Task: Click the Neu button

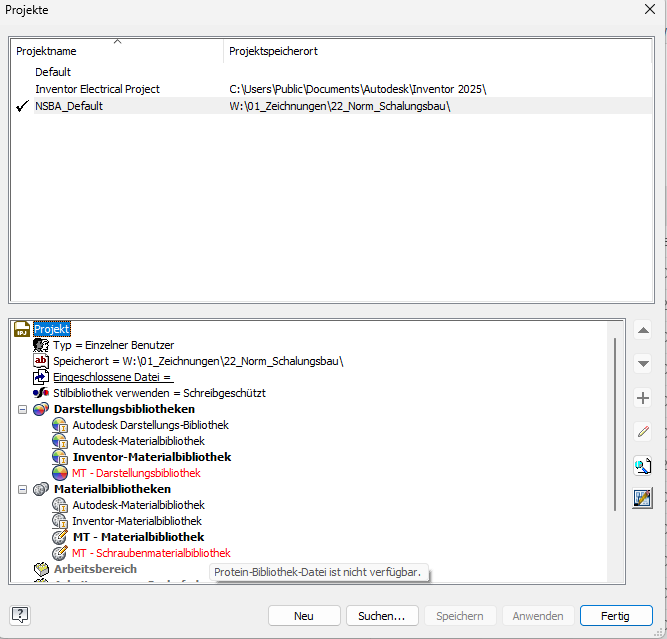Action: coord(304,616)
